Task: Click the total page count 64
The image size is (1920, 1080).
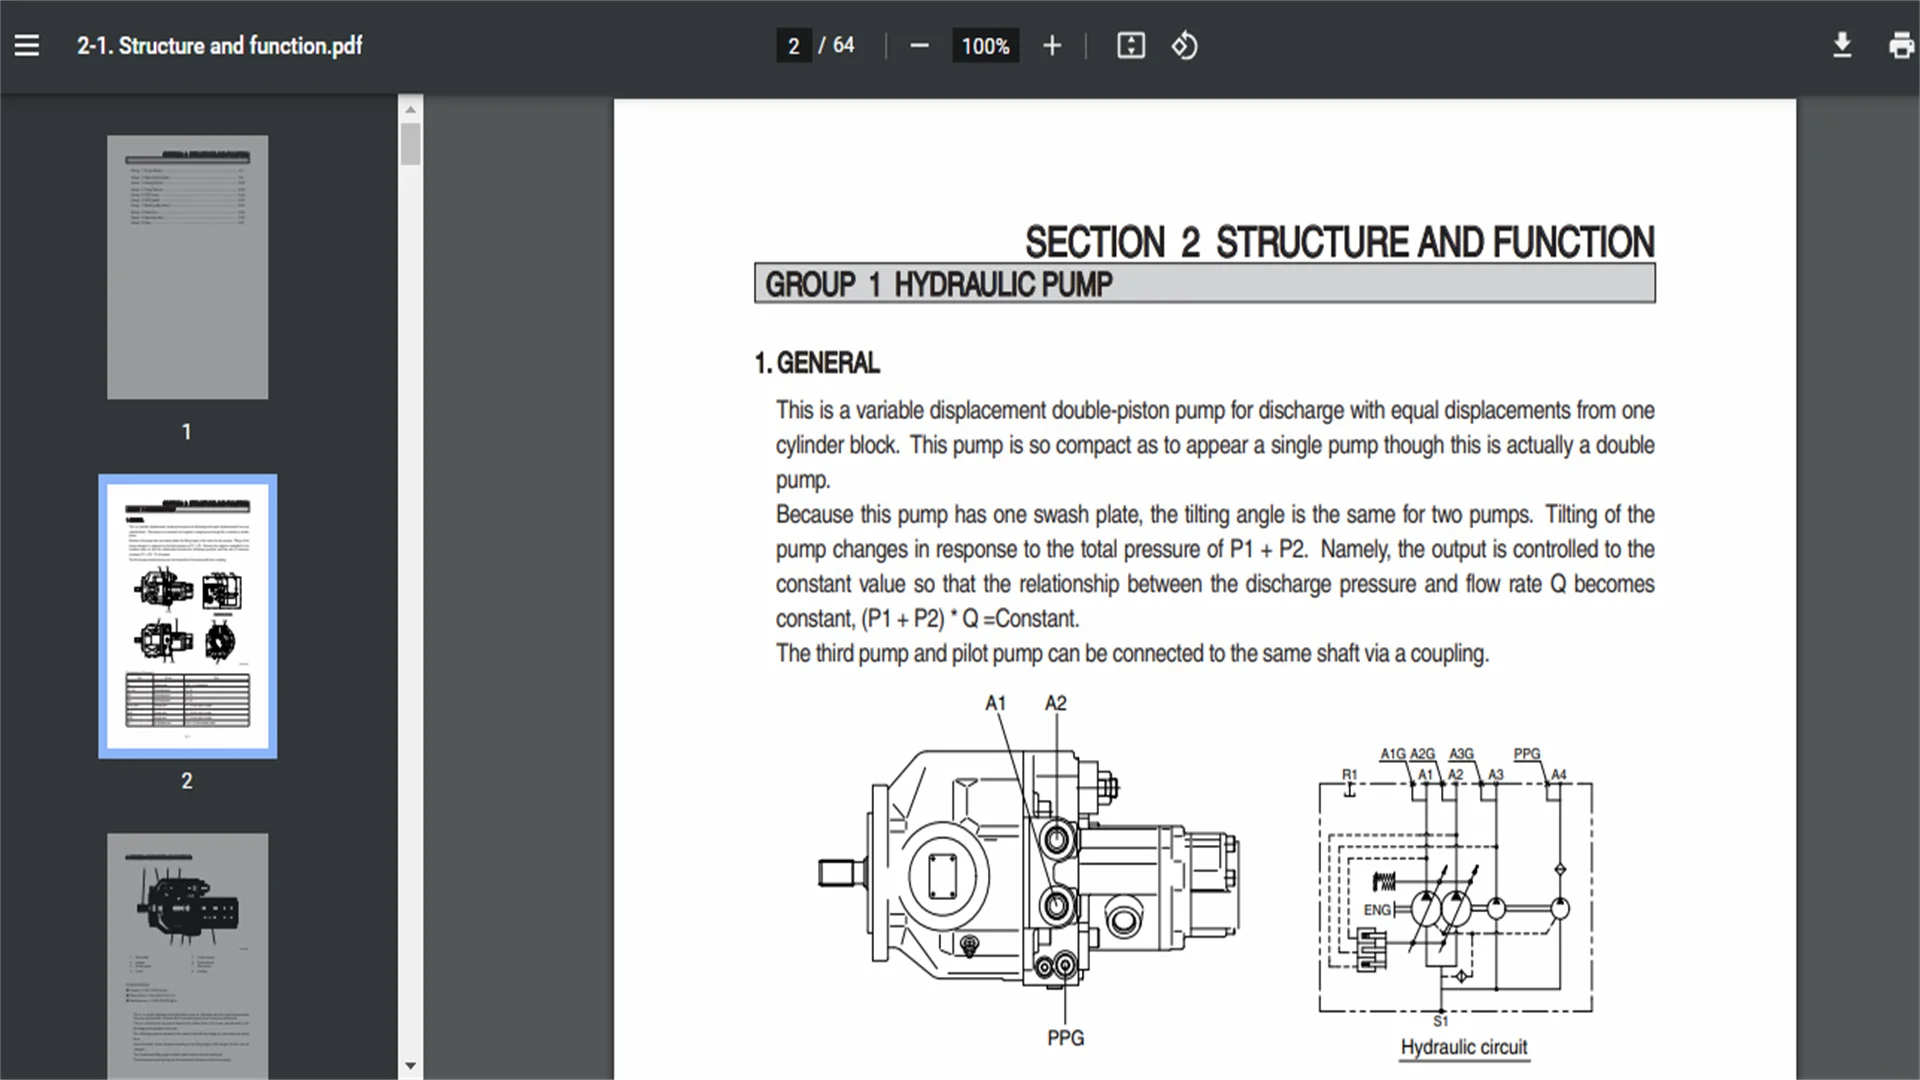Action: point(844,45)
